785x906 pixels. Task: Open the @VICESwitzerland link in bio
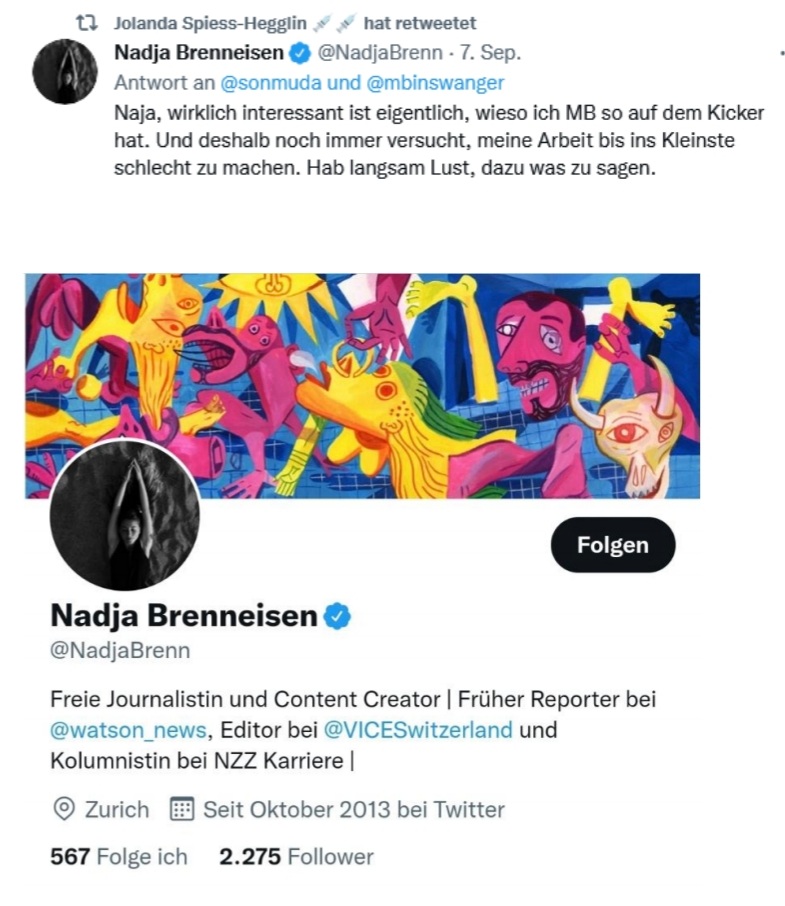click(418, 730)
